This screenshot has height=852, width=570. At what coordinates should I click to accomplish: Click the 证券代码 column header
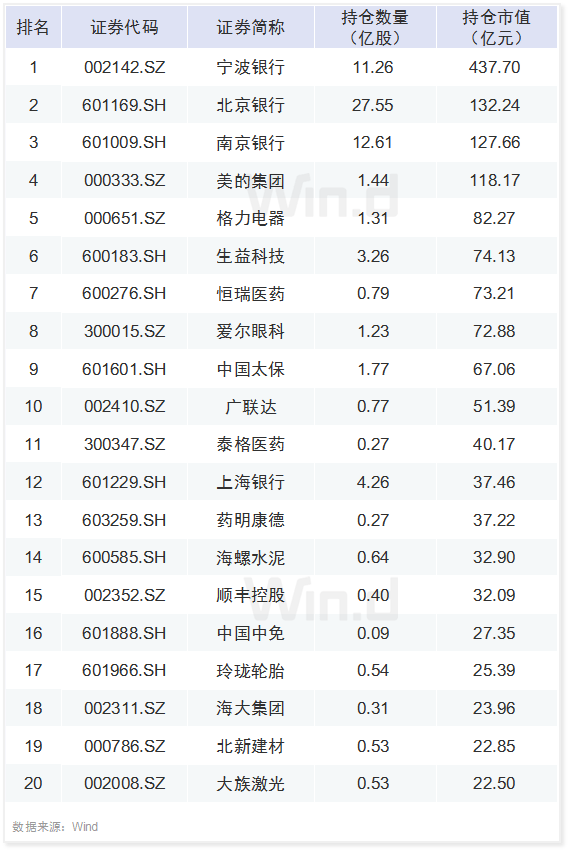[124, 27]
